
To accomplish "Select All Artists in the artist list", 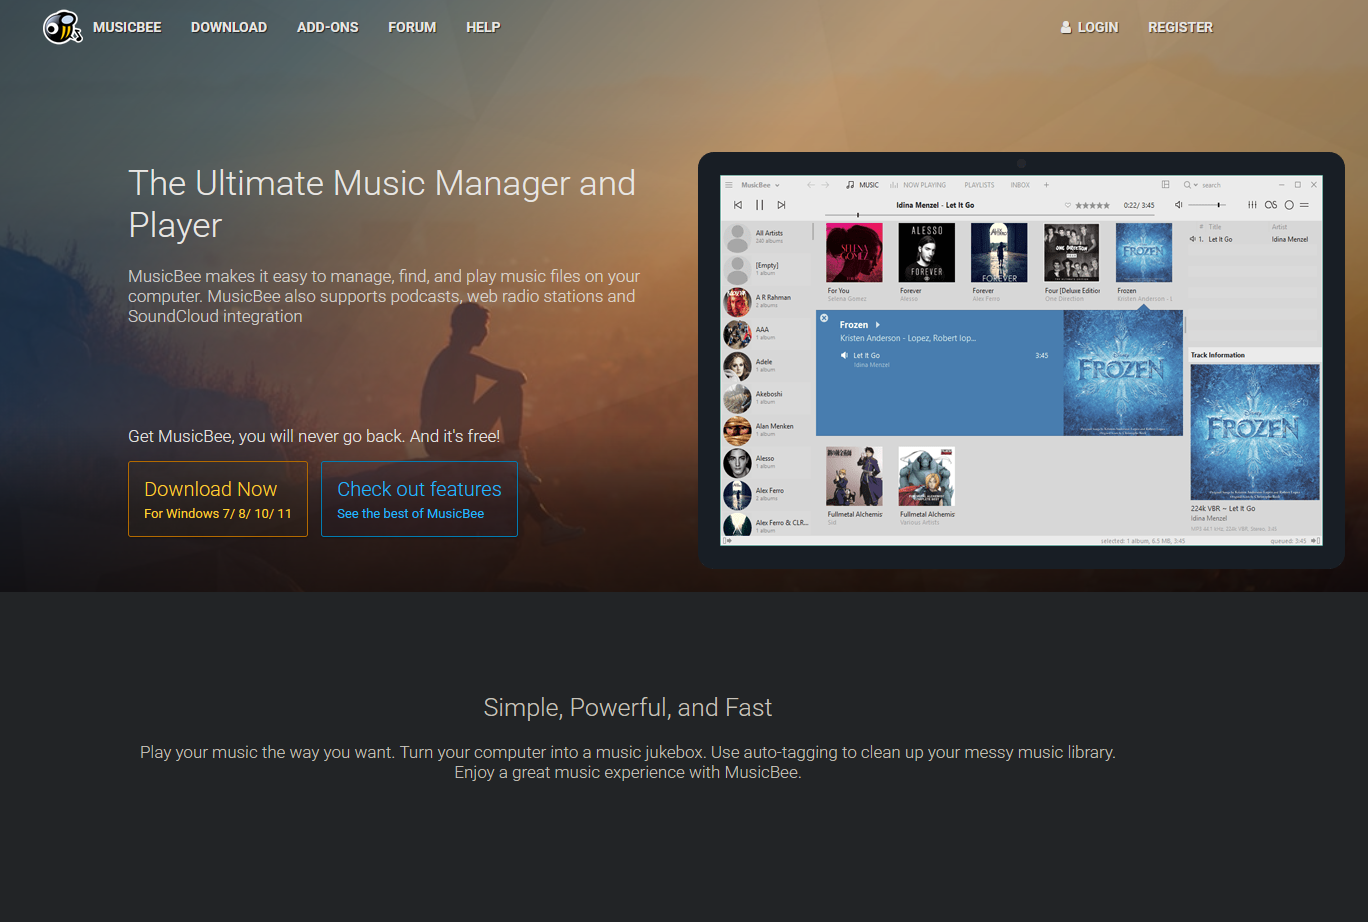I will (x=768, y=237).
